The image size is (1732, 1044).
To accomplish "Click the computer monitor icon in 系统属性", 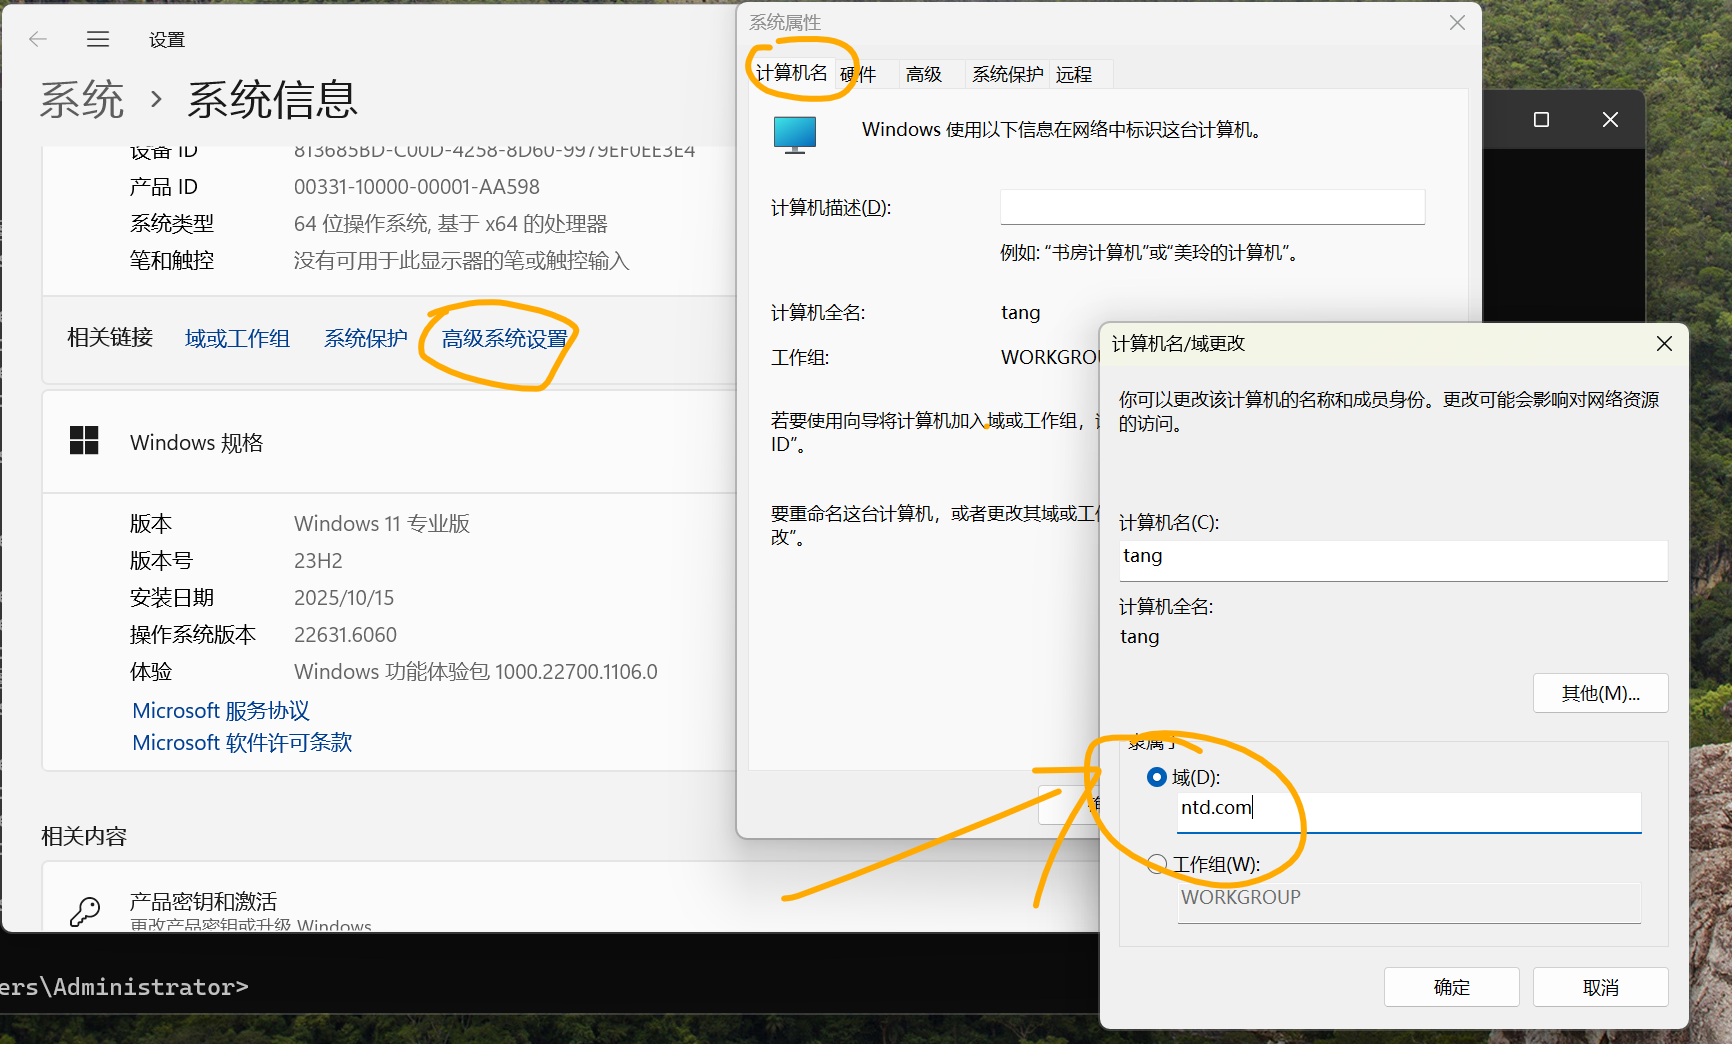I will pyautogui.click(x=795, y=135).
